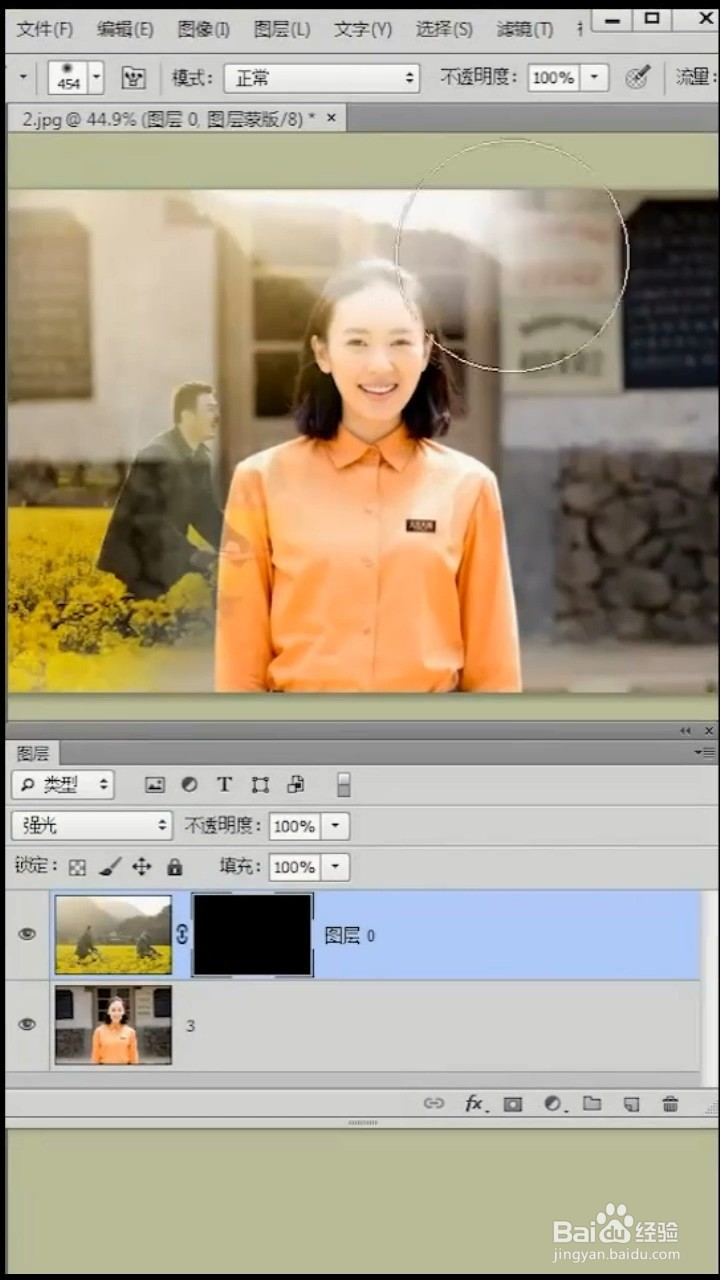Create a new layer icon
The width and height of the screenshot is (720, 1280).
pos(631,1104)
